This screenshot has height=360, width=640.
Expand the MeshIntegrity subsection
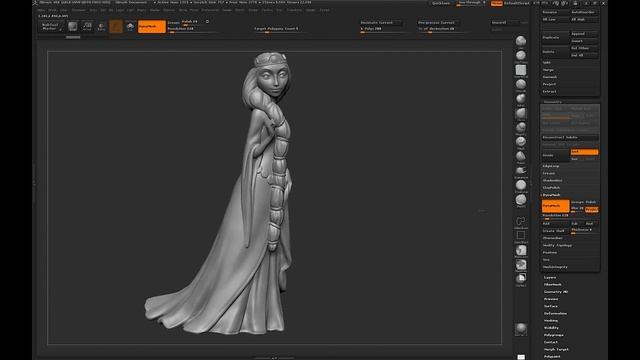(x=555, y=267)
